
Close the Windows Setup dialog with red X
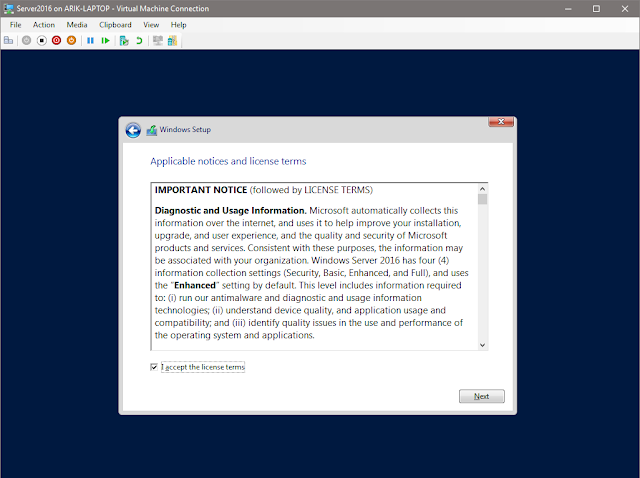(501, 122)
